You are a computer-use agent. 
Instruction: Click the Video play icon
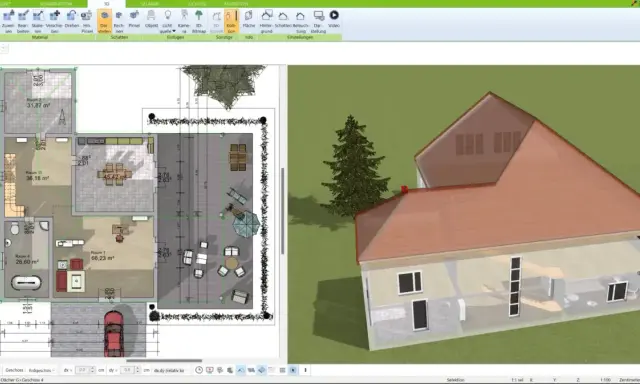click(x=334, y=20)
